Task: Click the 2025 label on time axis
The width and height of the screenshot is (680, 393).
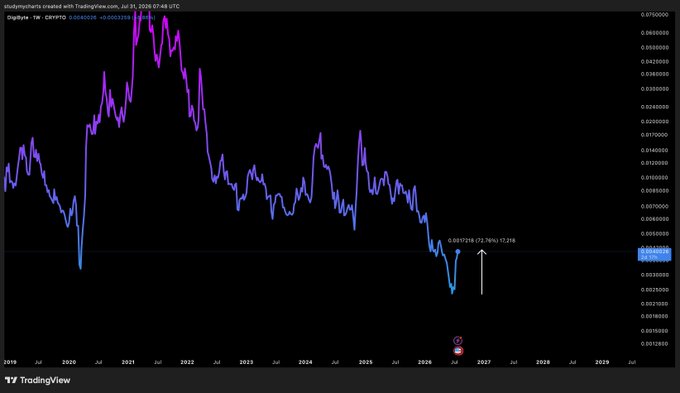Action: coord(366,362)
